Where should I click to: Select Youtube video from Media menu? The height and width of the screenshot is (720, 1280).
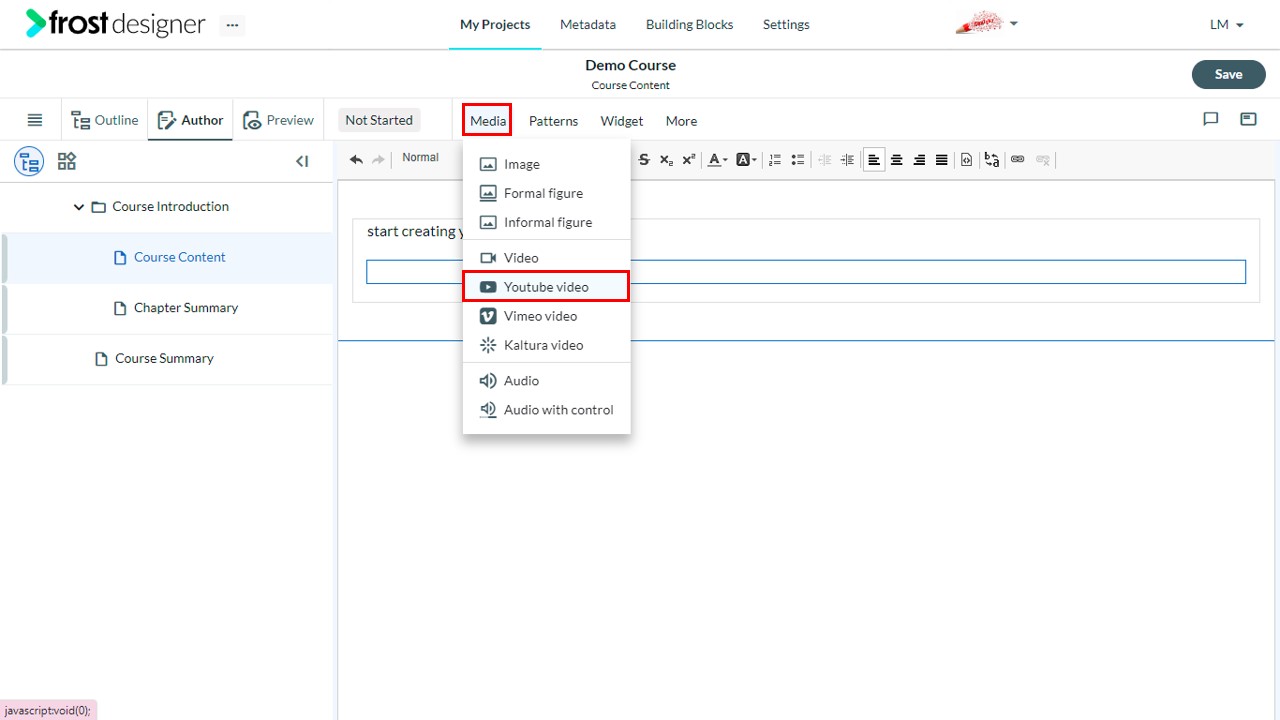click(546, 287)
